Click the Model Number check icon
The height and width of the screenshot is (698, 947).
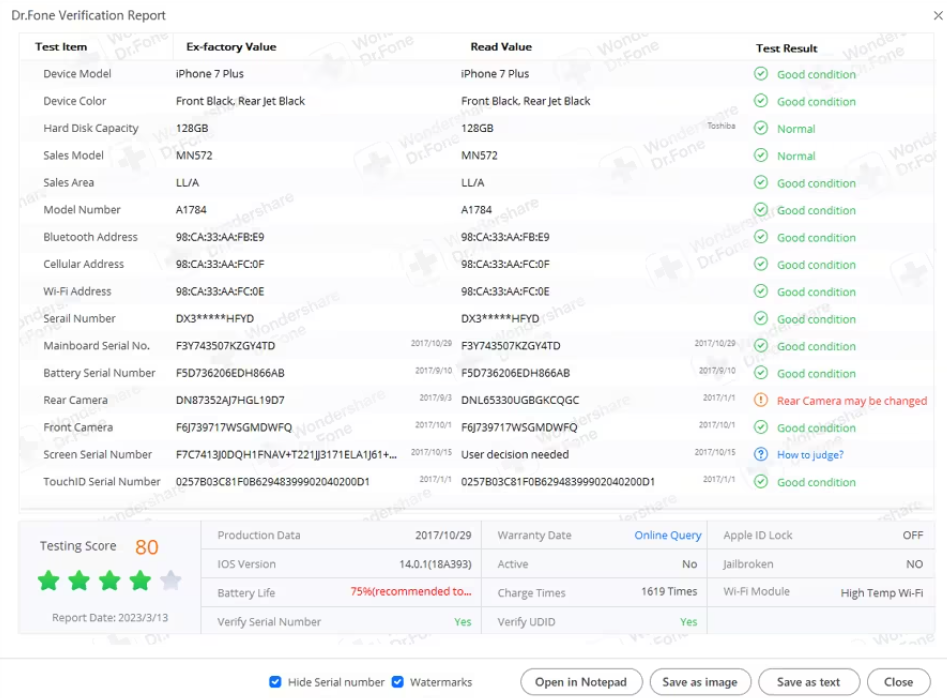point(761,210)
